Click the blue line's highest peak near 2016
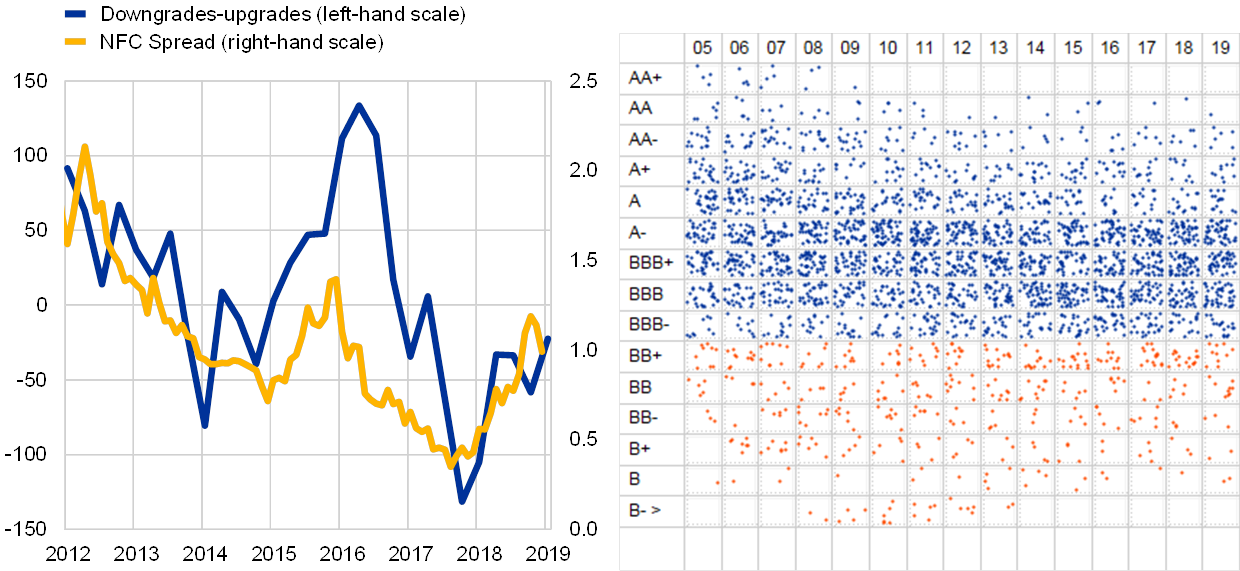1240x571 pixels. tap(359, 104)
